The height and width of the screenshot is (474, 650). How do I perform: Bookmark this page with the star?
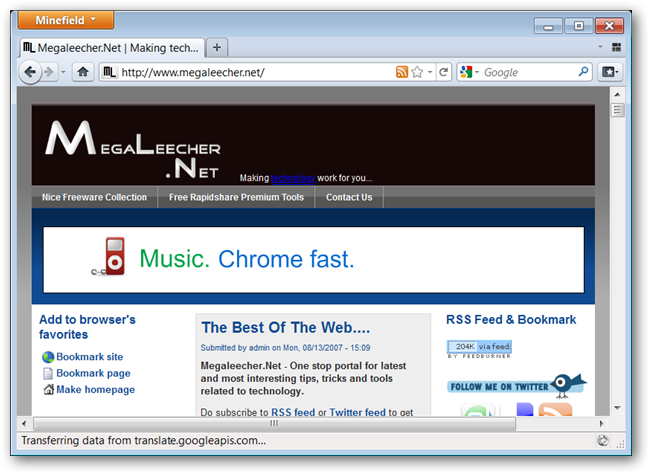click(417, 72)
